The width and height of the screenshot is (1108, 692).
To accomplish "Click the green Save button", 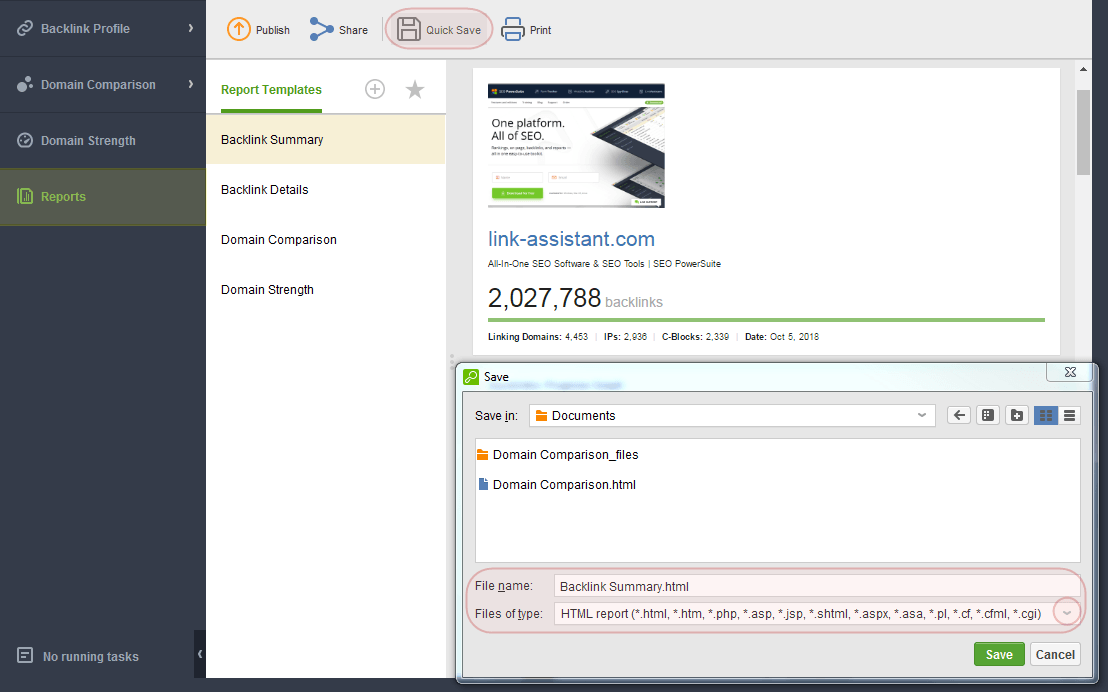I will point(999,654).
